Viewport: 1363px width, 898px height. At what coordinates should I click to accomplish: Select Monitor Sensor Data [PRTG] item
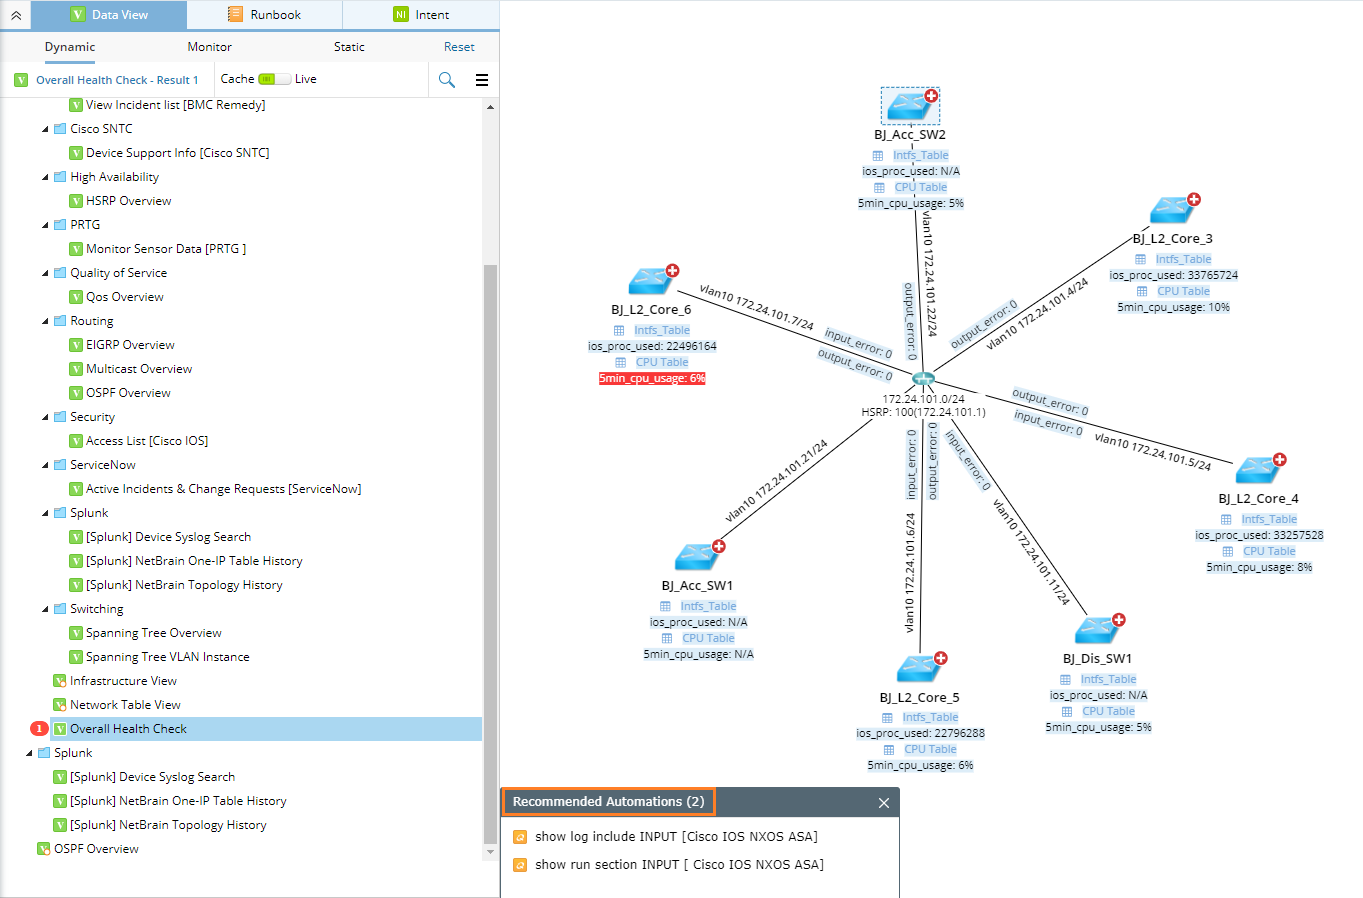click(x=166, y=249)
